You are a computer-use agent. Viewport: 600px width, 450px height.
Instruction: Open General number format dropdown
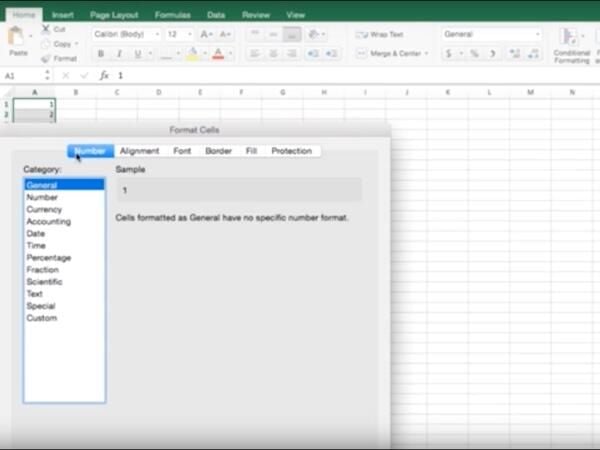coord(492,34)
